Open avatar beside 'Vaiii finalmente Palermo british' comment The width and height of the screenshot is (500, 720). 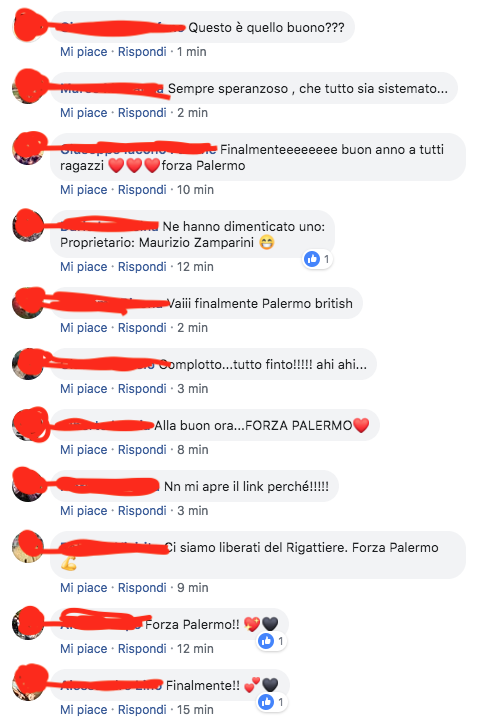pos(28,303)
